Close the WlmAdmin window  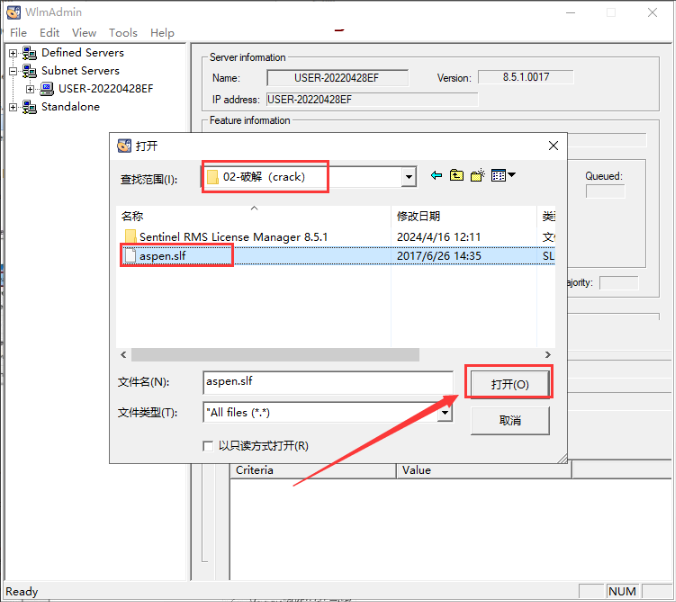point(652,13)
